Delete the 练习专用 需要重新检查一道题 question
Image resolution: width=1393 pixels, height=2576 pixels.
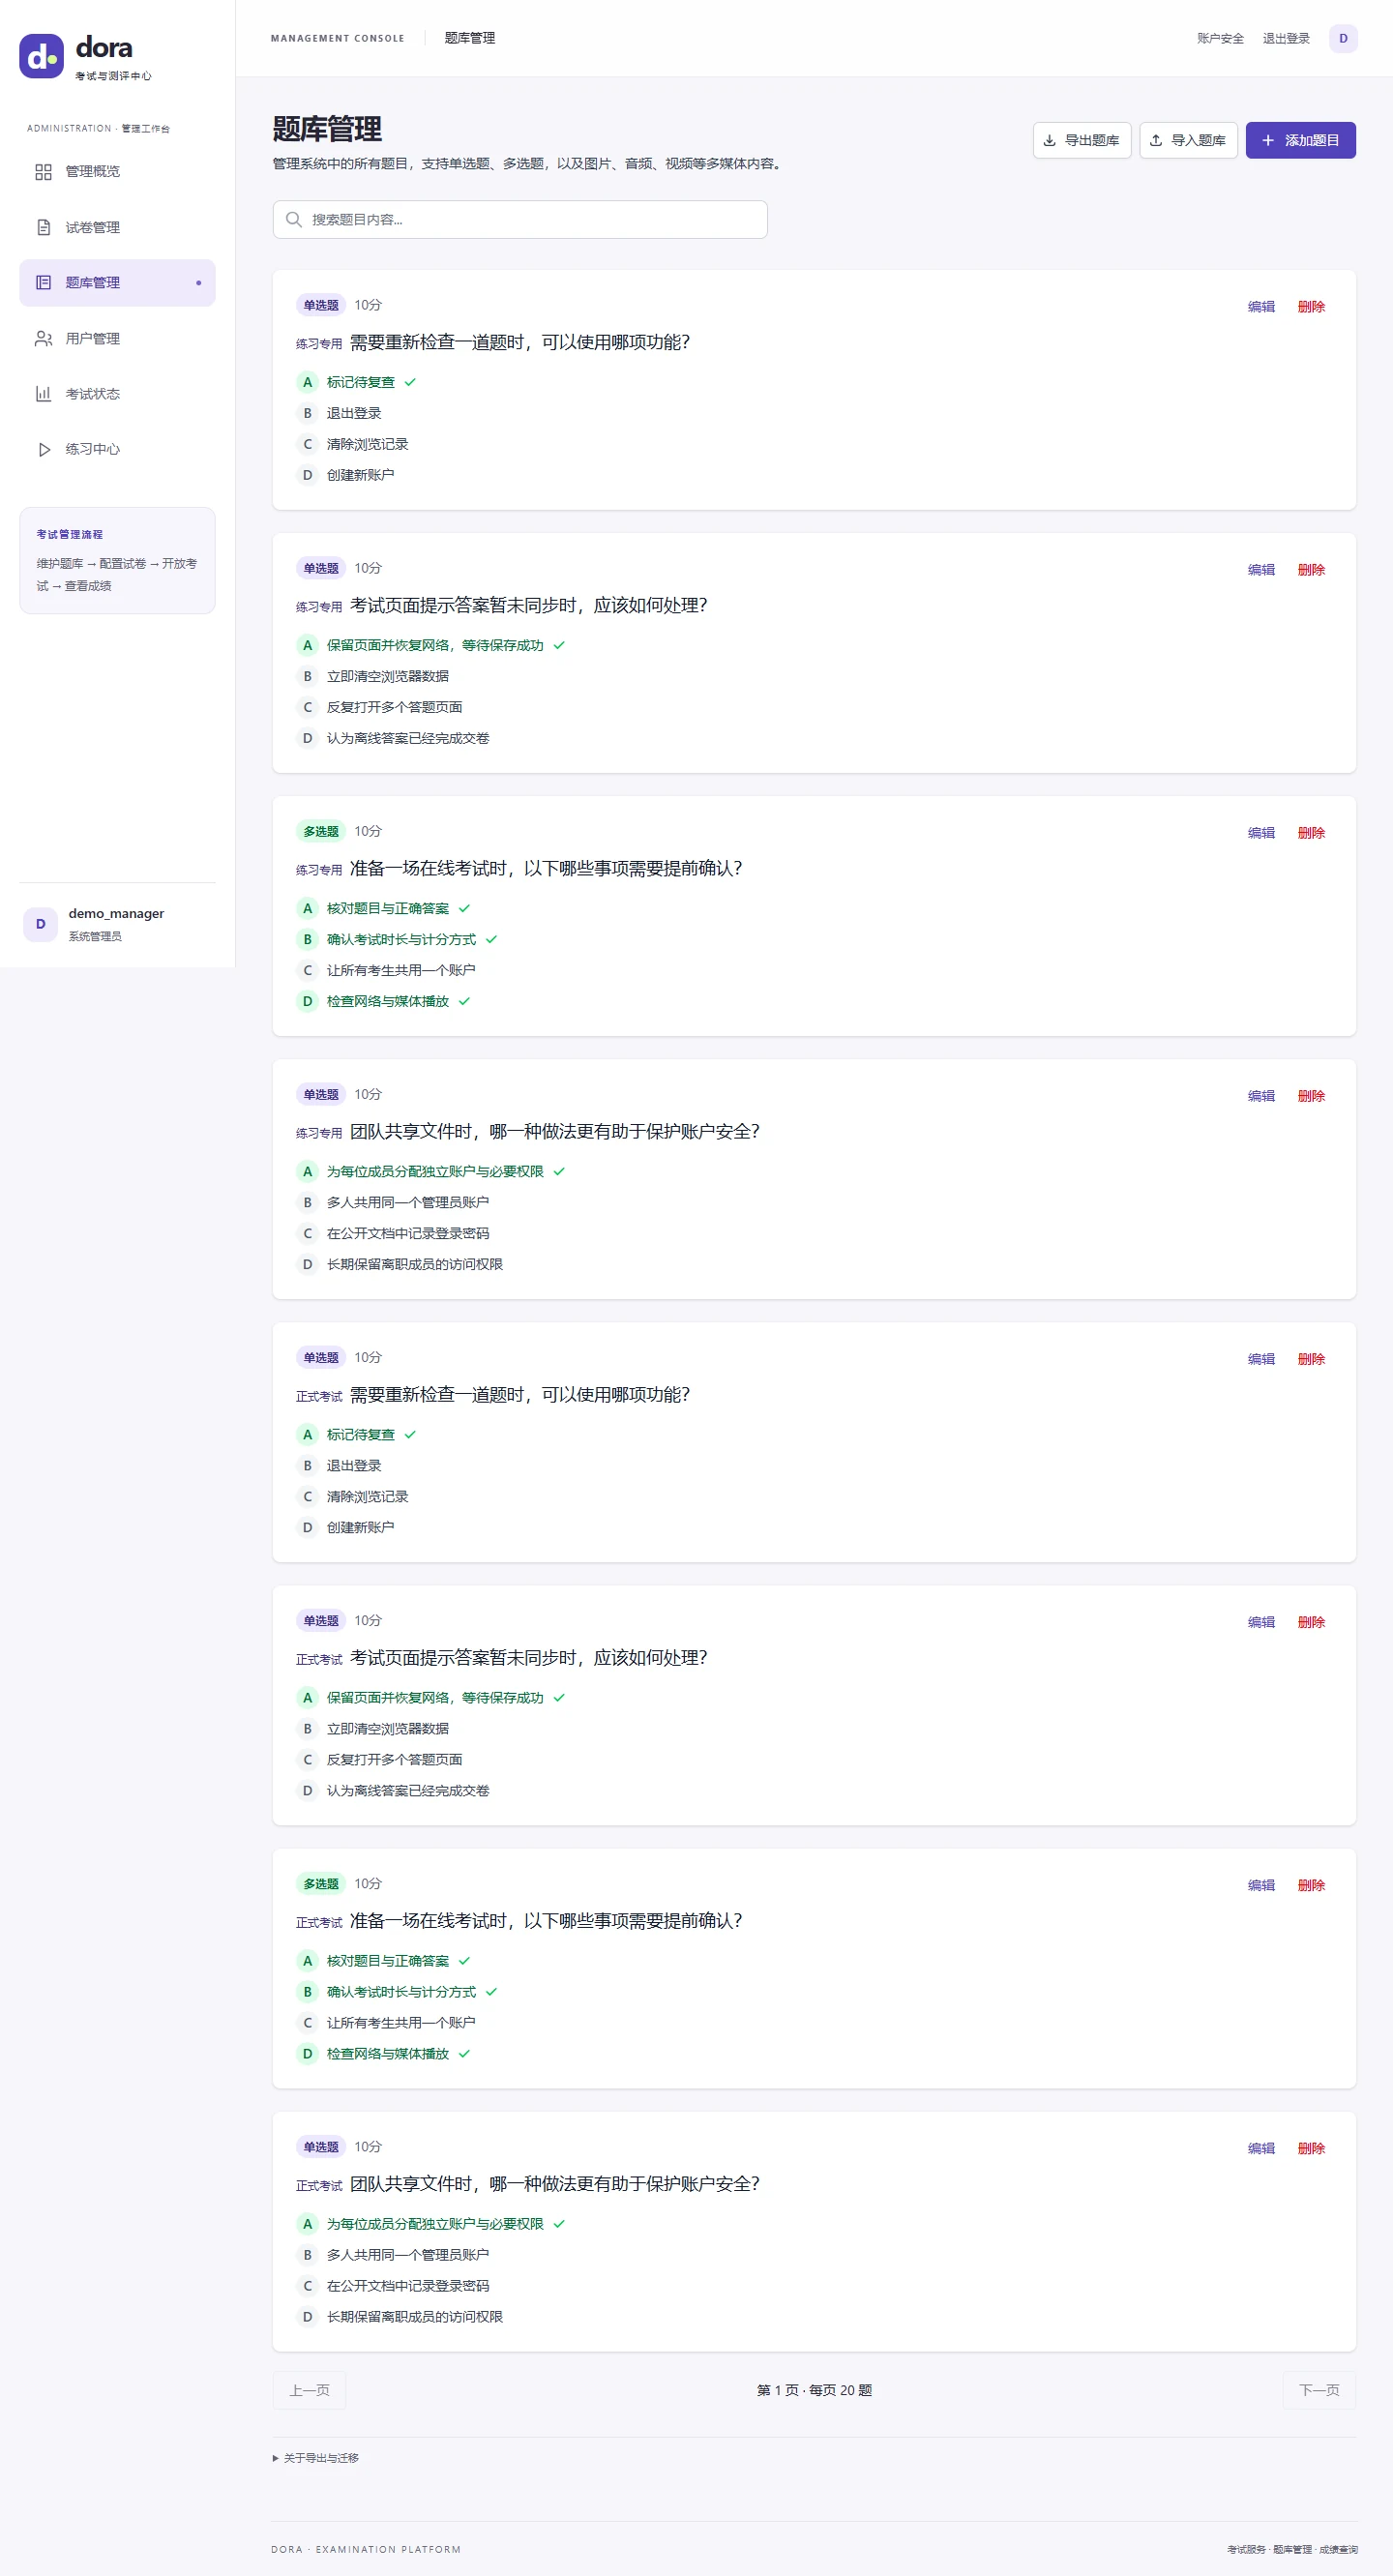tap(1311, 306)
